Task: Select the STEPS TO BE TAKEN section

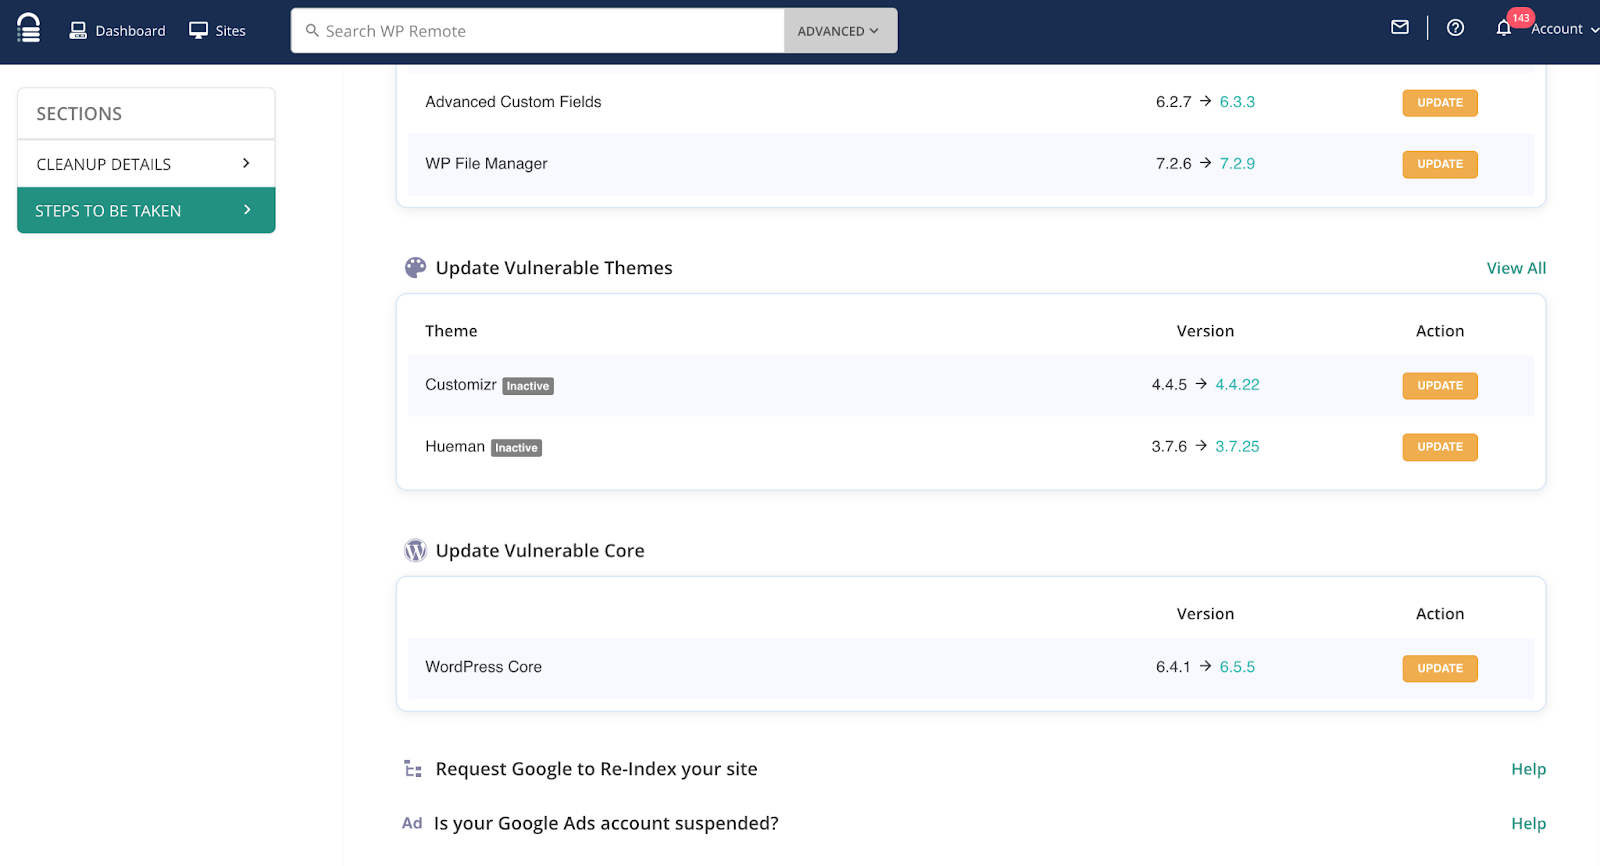Action: 146,210
